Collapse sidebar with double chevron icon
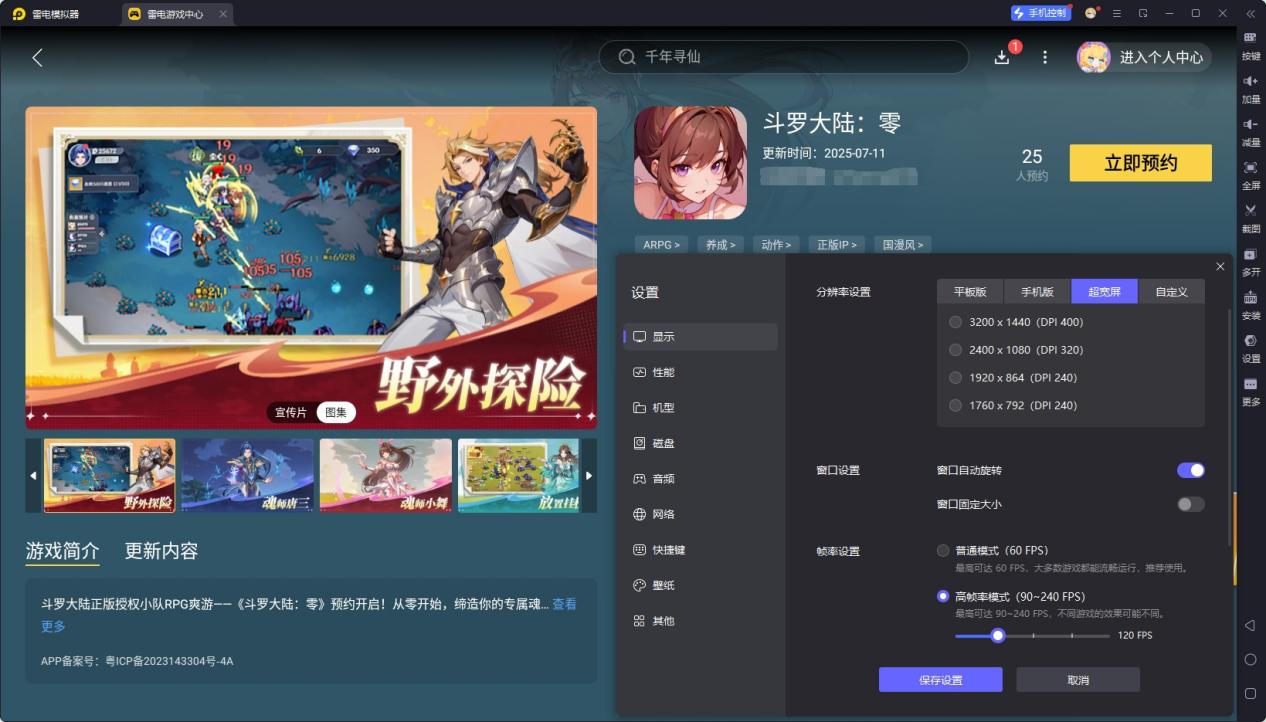The height and width of the screenshot is (722, 1266). (x=1250, y=13)
